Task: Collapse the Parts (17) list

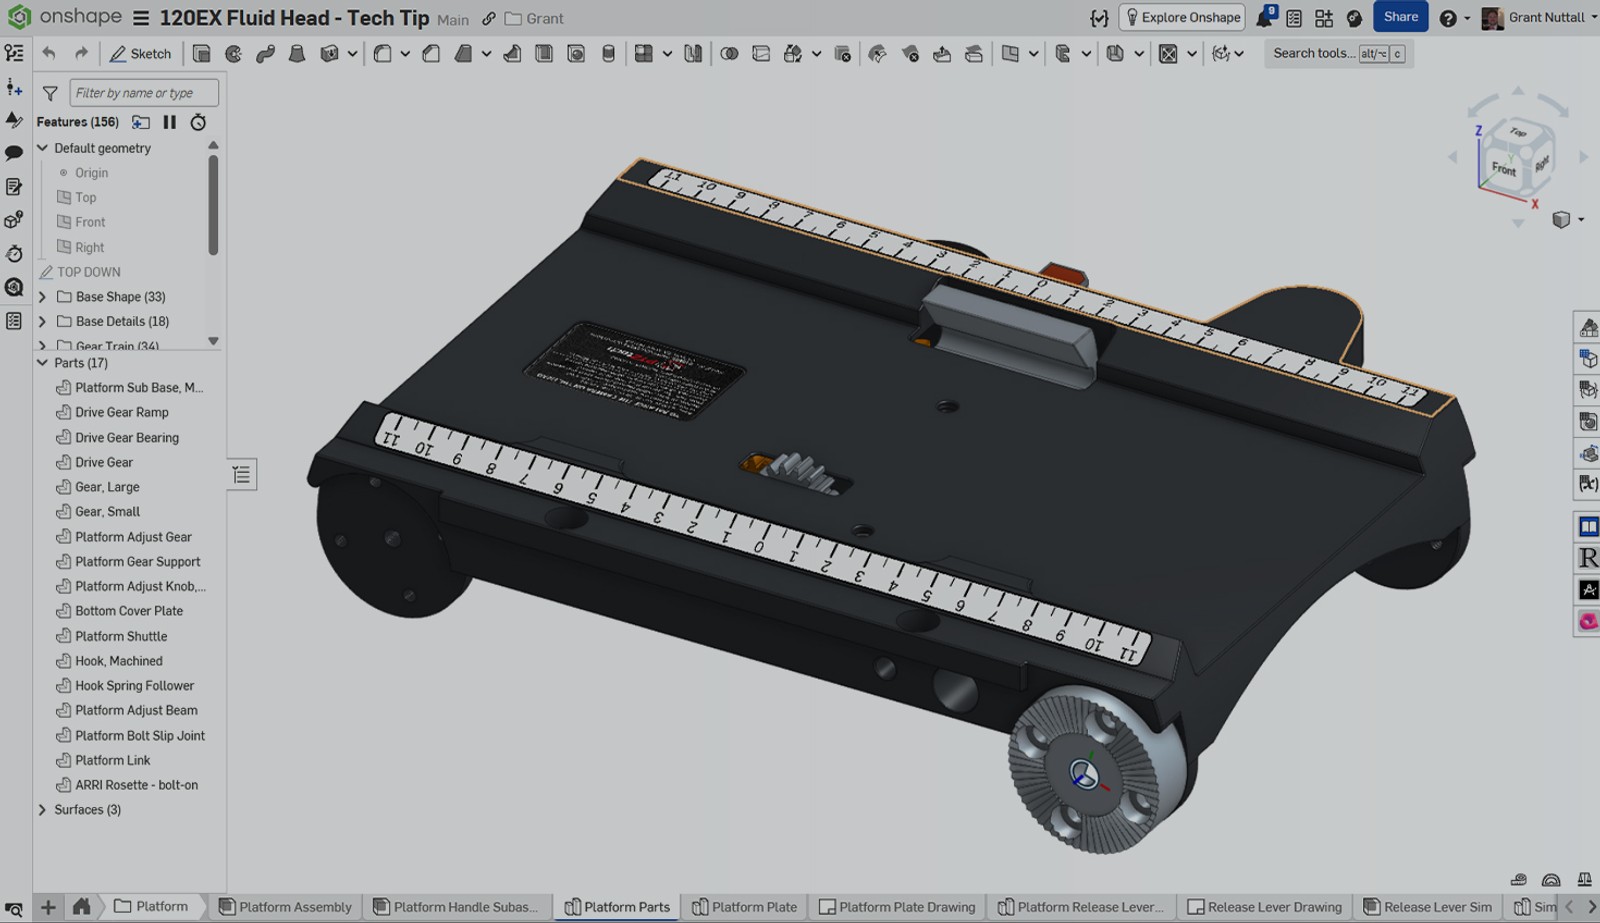Action: (x=42, y=363)
